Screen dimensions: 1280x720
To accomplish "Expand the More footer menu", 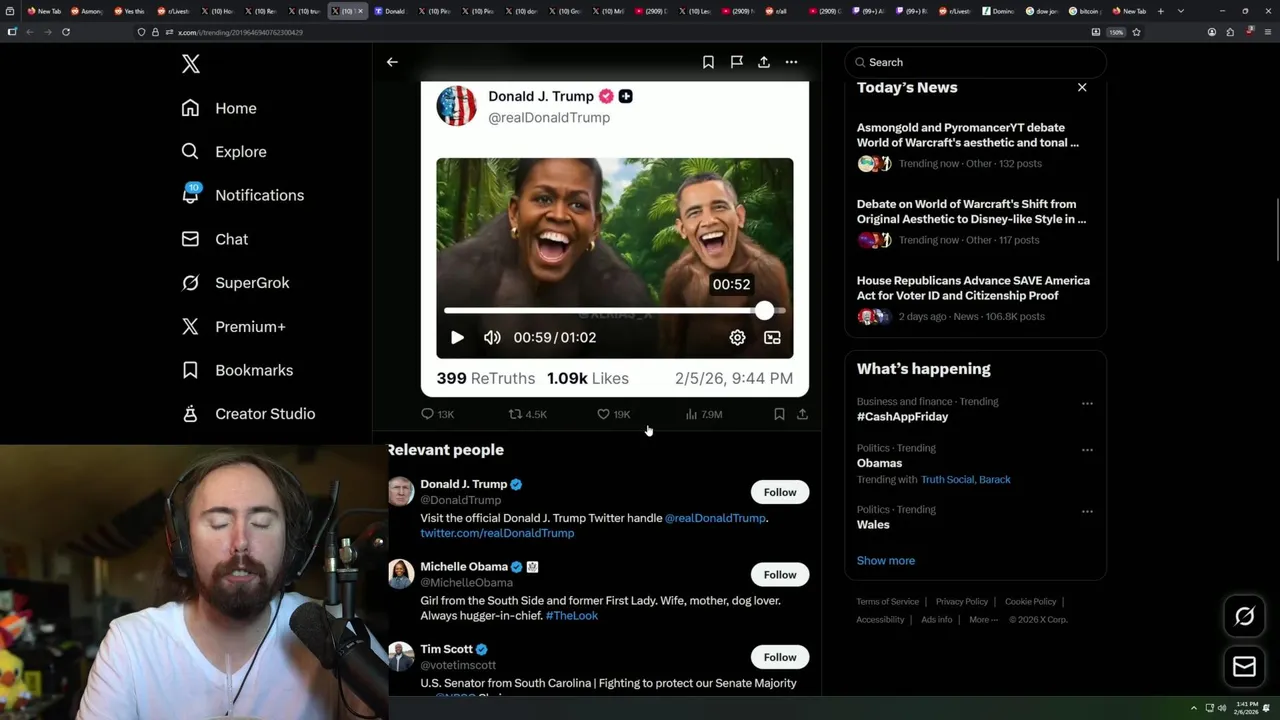I will point(983,620).
